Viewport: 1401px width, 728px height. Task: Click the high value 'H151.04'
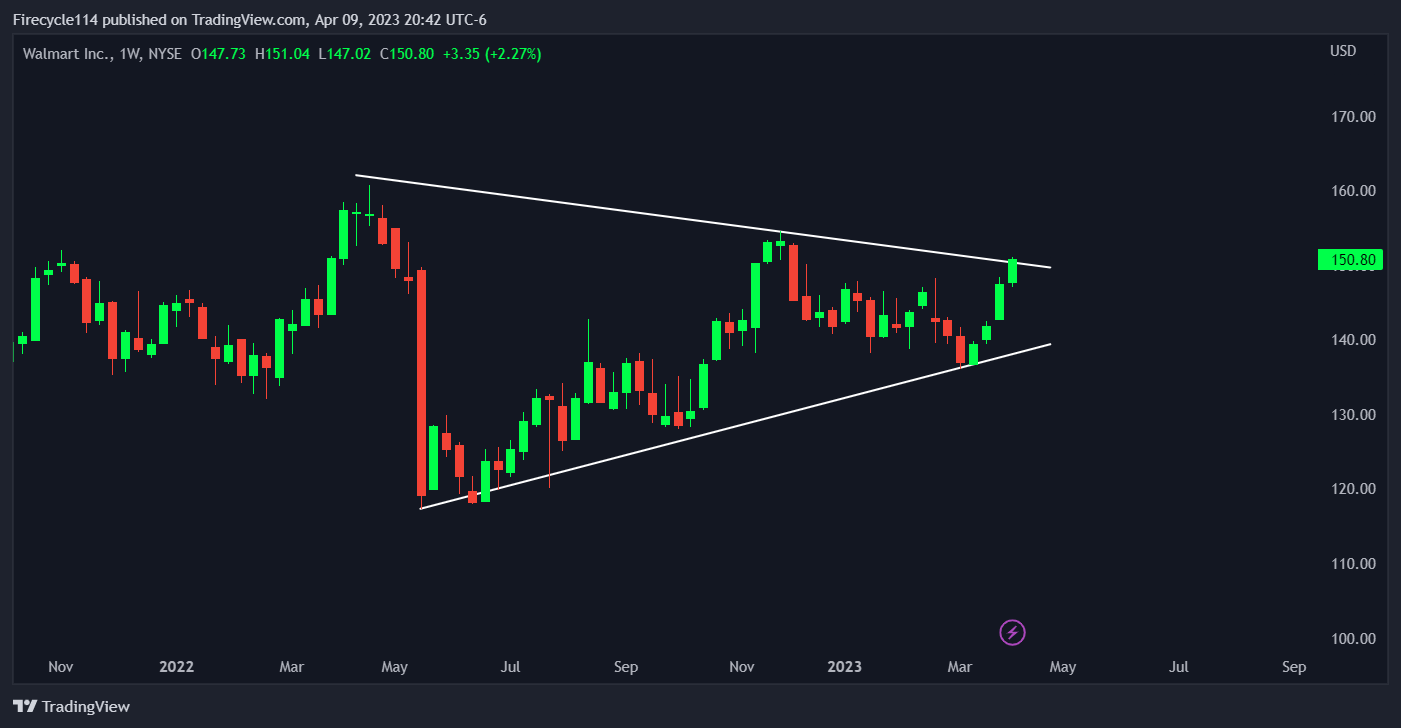point(282,54)
